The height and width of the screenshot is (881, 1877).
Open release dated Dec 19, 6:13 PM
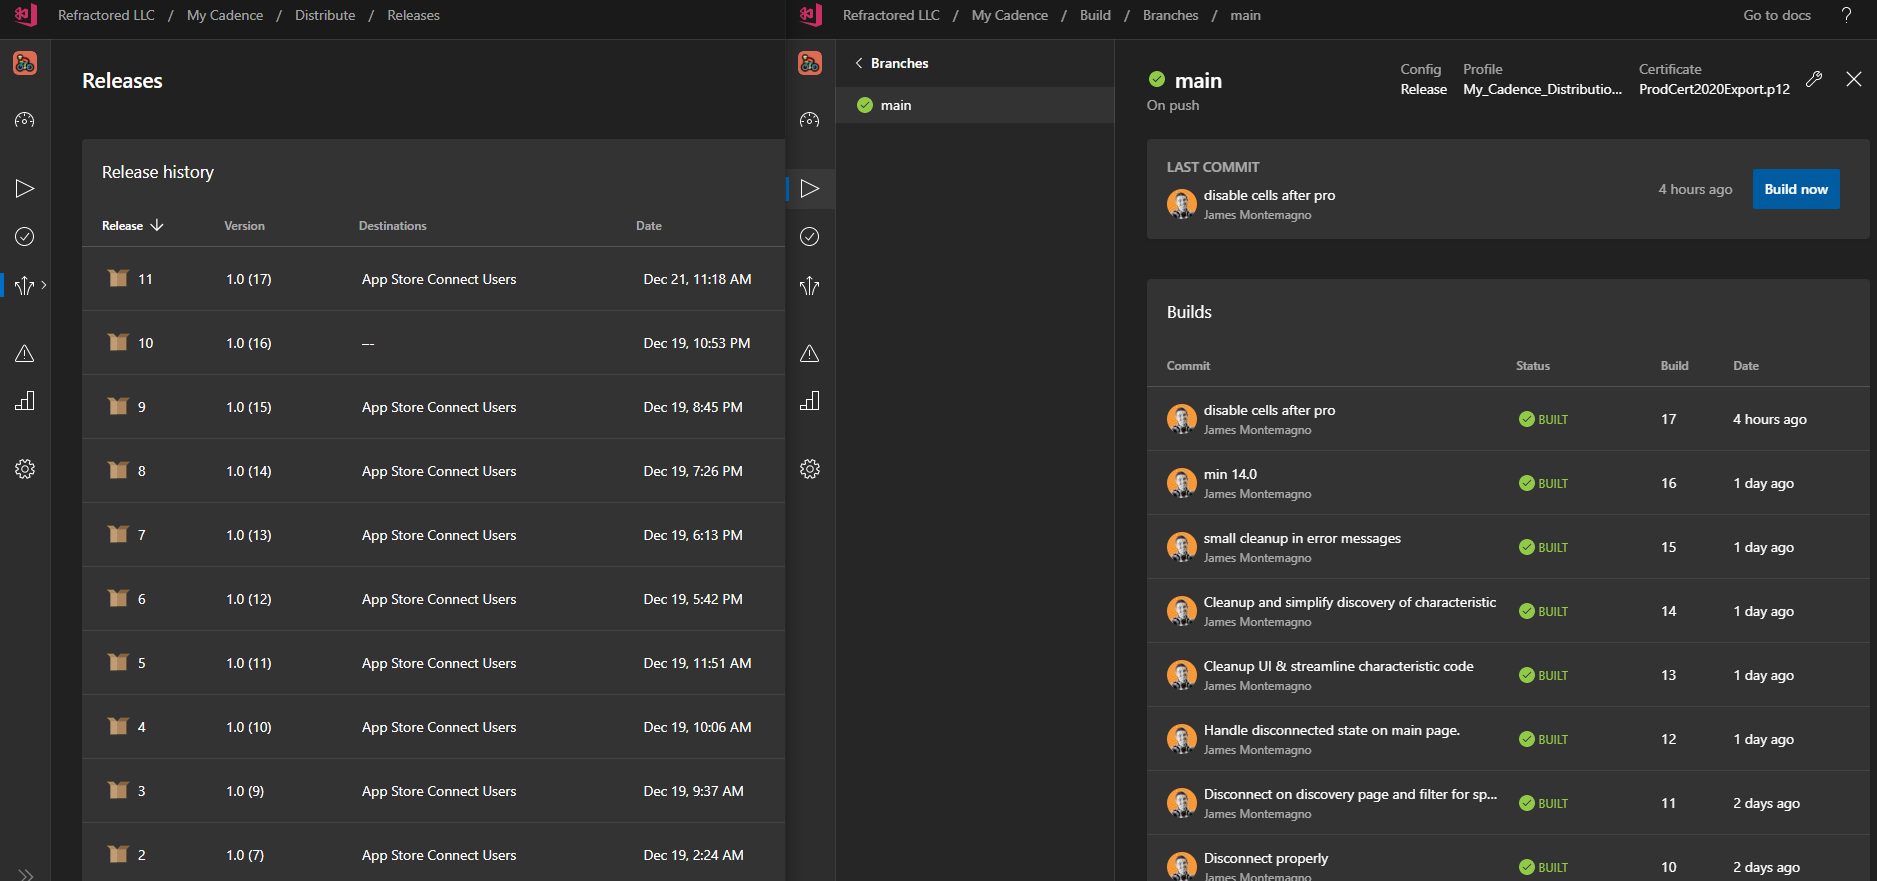433,535
